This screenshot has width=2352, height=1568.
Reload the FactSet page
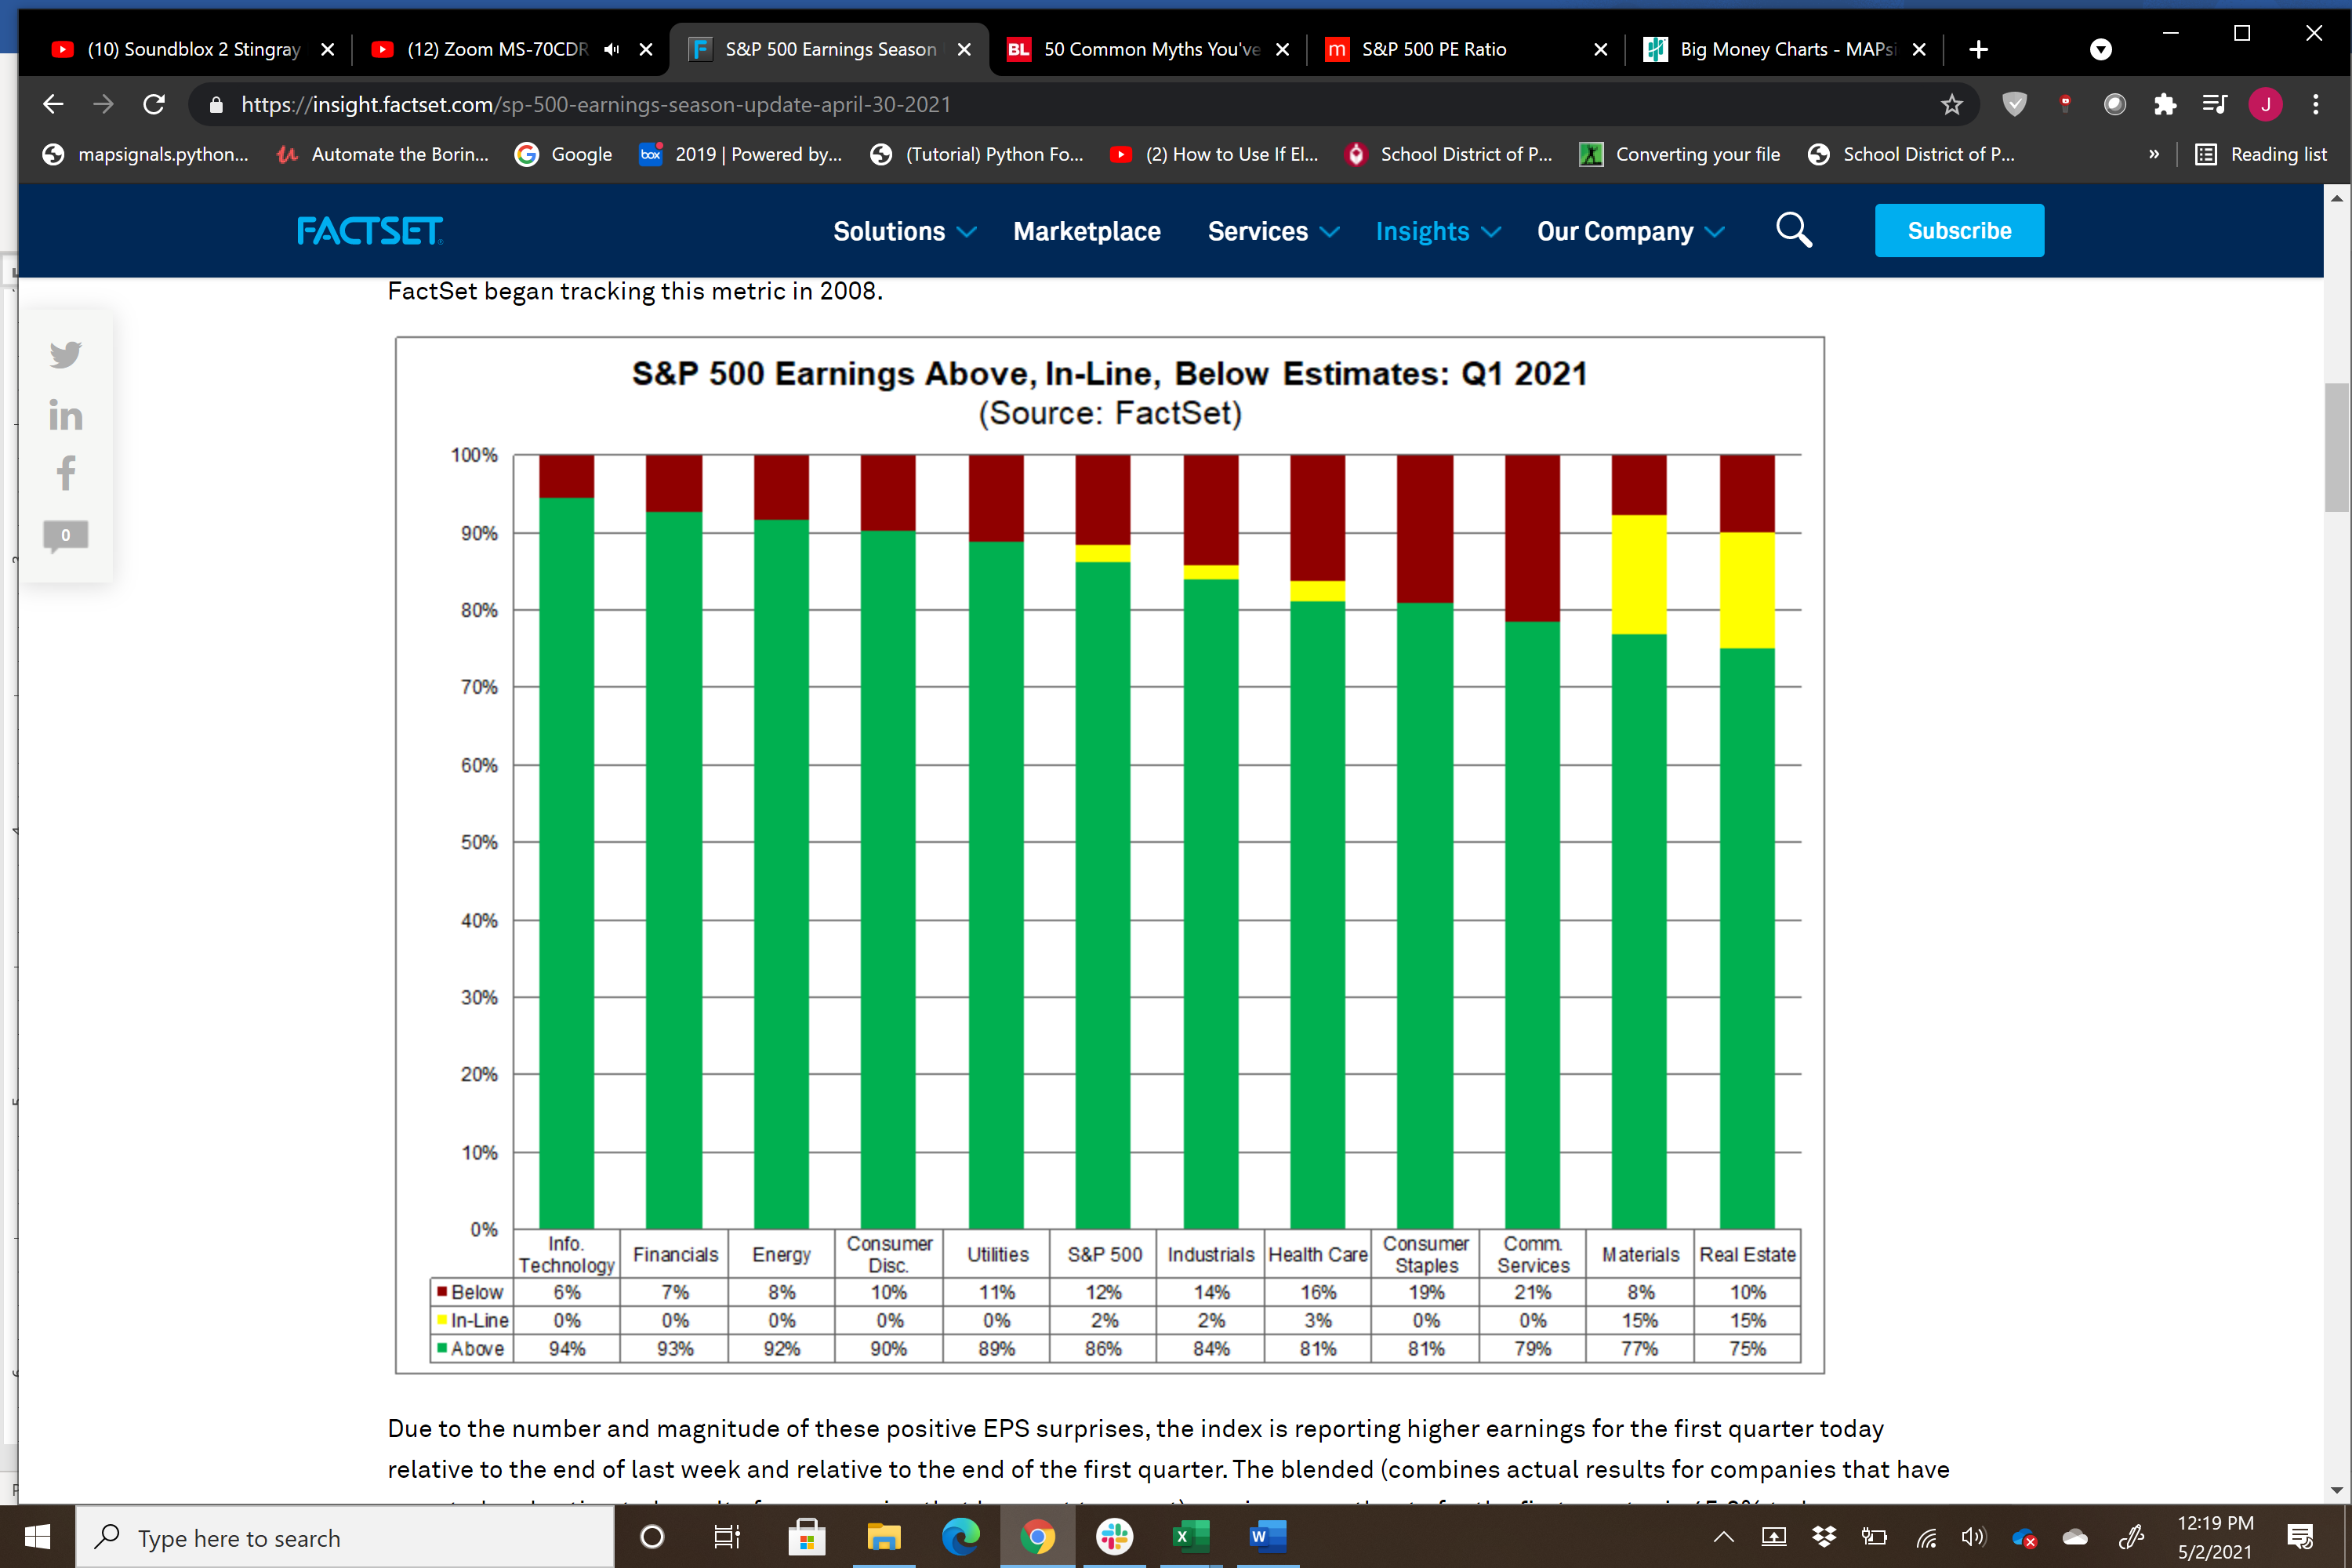click(154, 104)
